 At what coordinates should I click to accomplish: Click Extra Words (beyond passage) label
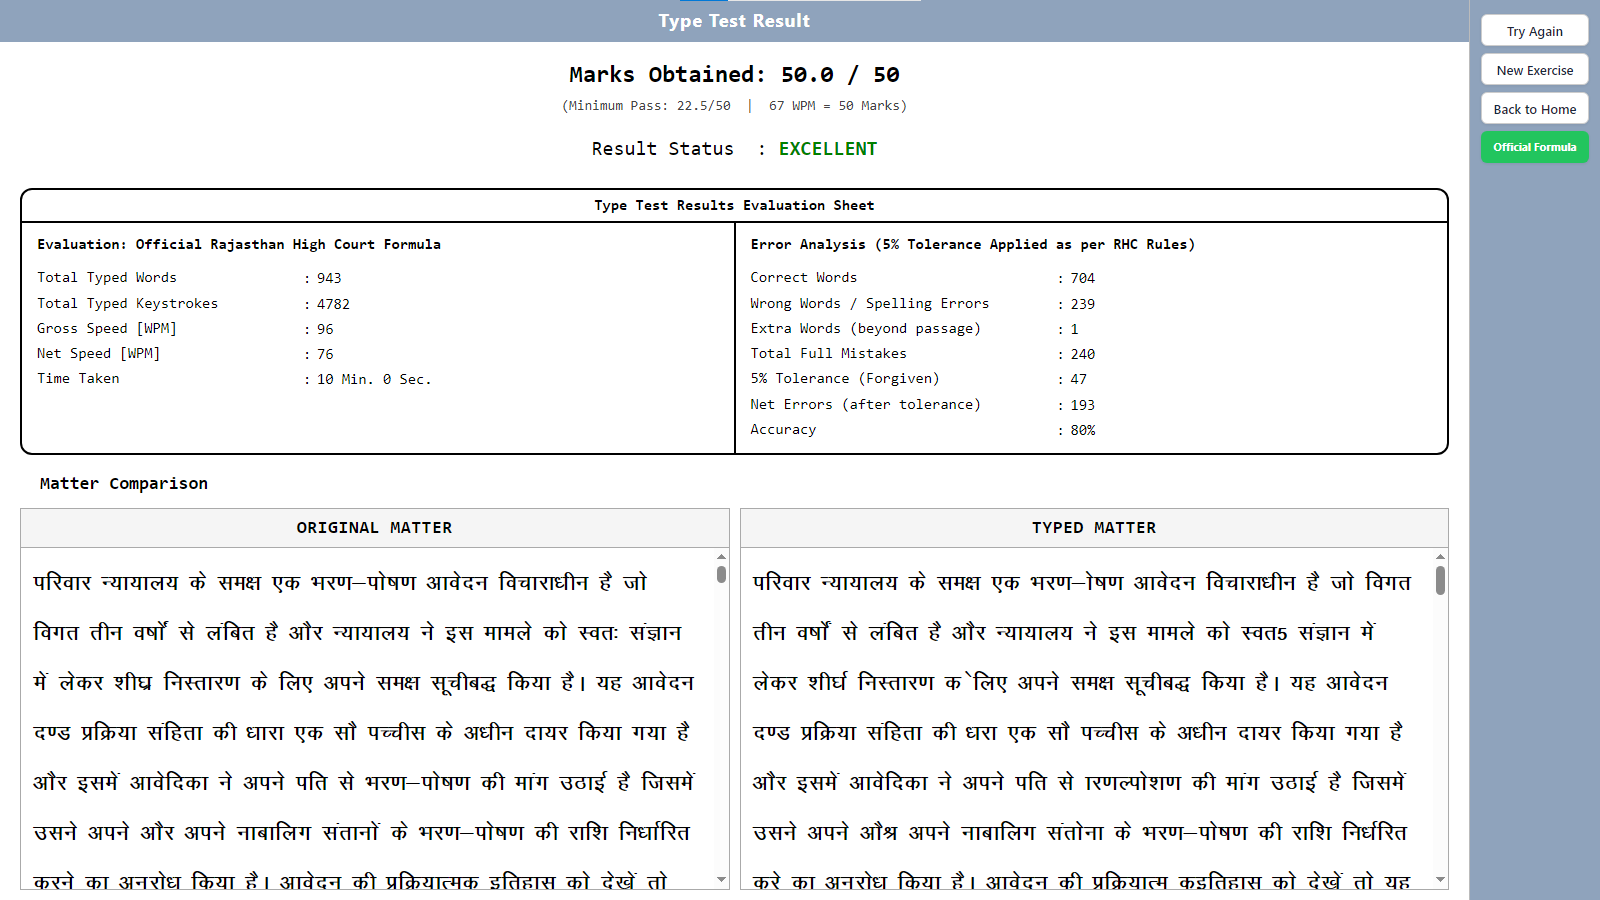pyautogui.click(x=865, y=328)
